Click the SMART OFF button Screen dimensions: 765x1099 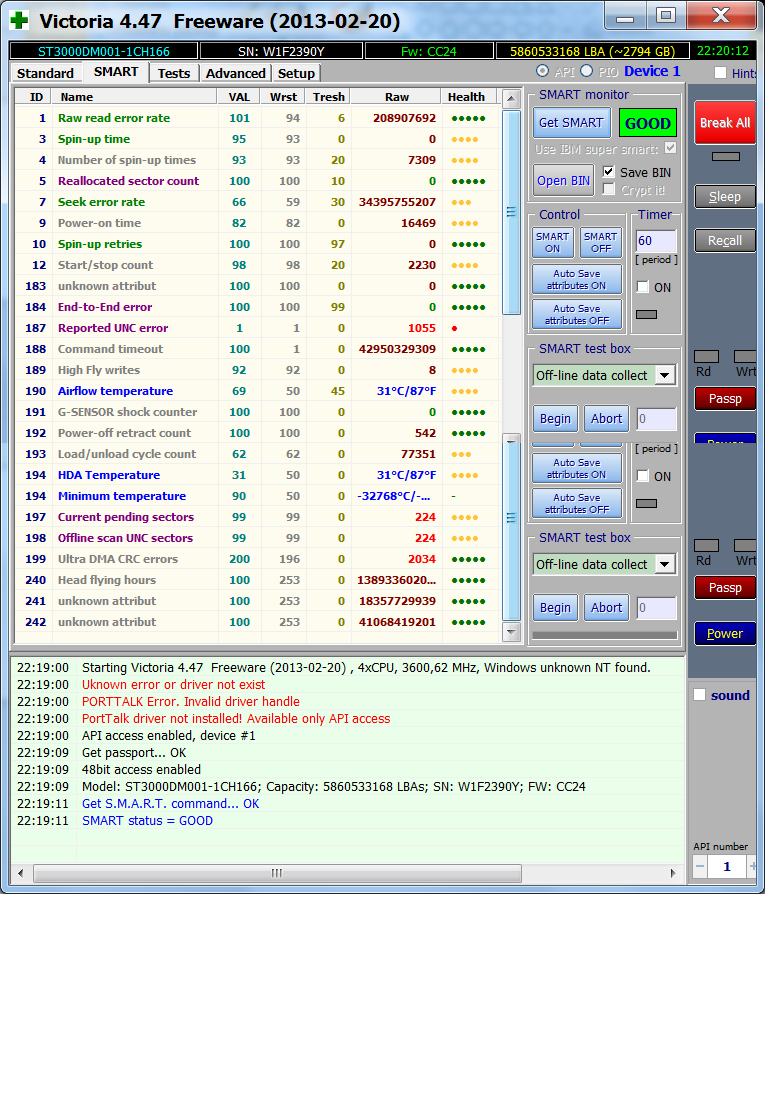[x=601, y=243]
